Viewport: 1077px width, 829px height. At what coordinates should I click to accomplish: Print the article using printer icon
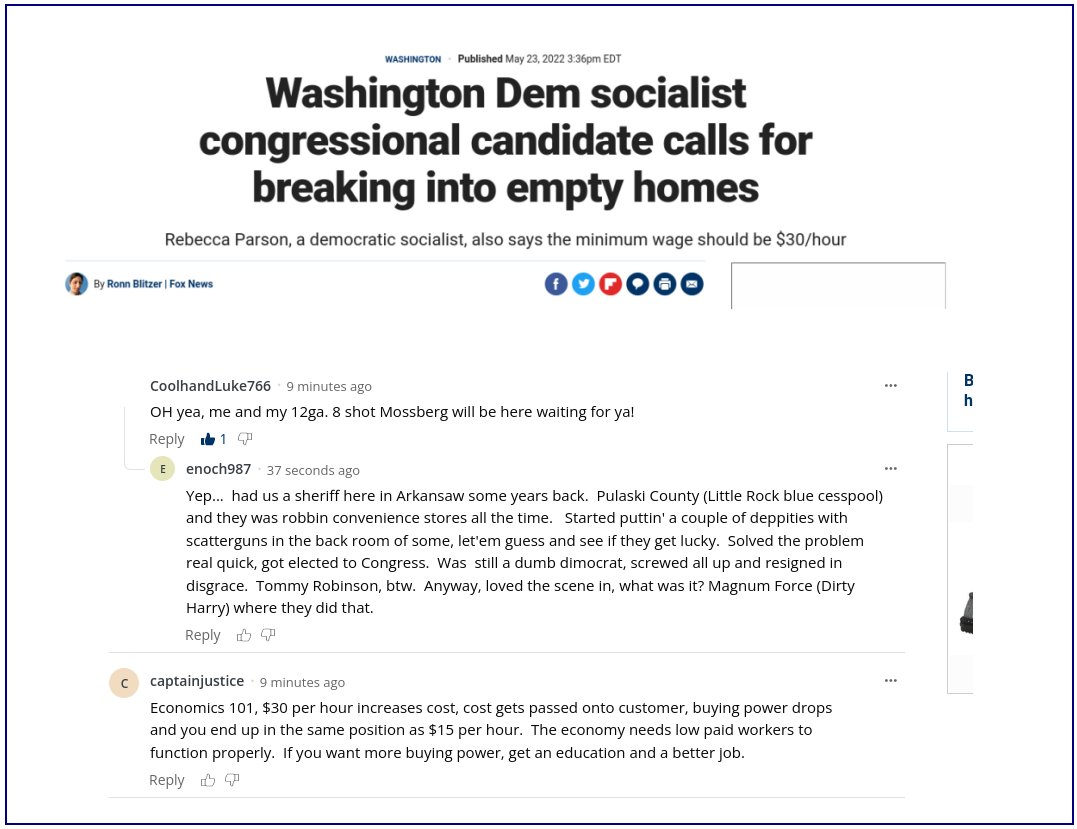point(664,284)
